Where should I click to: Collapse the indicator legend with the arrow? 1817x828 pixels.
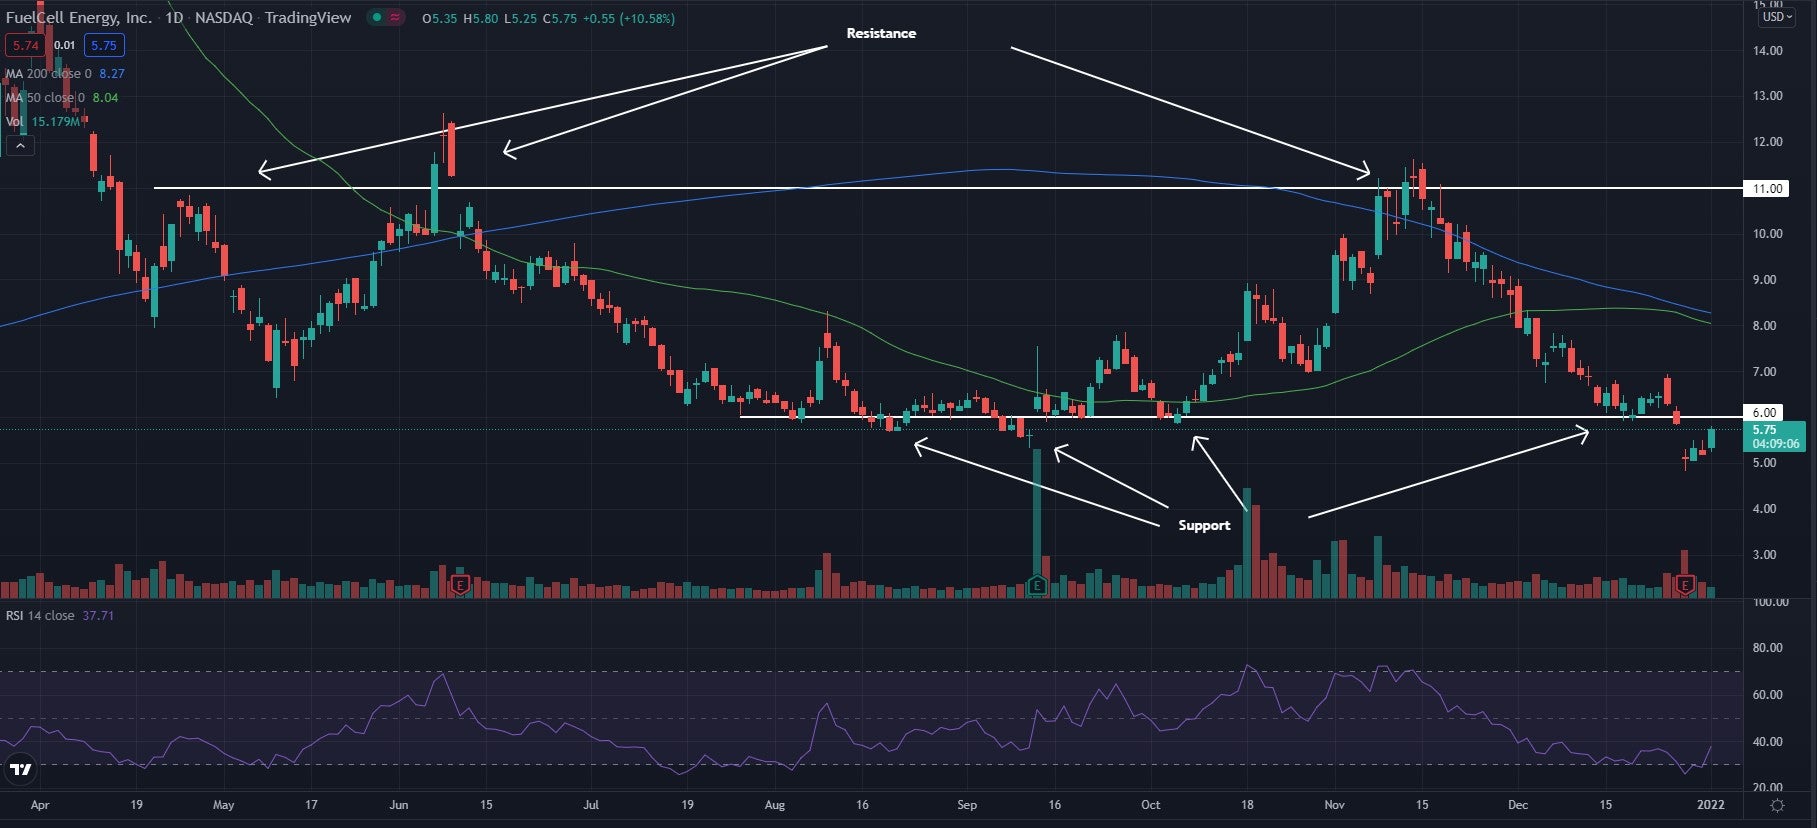point(20,145)
